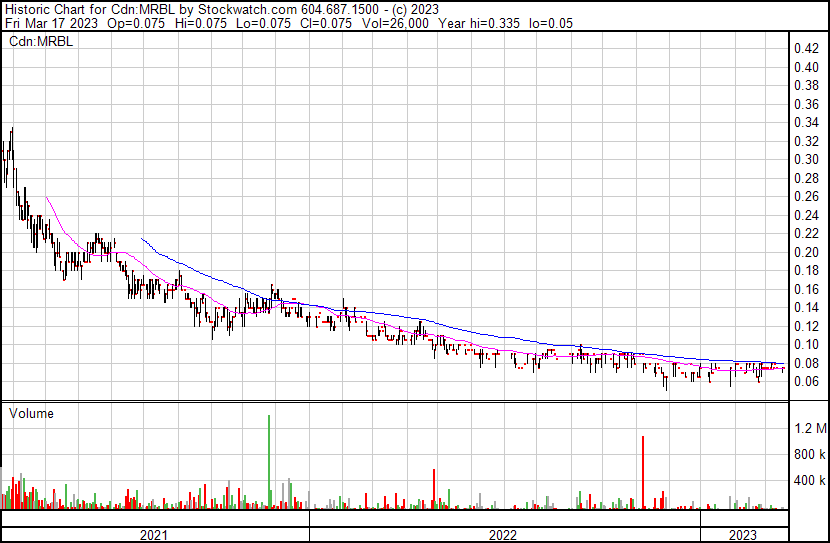The height and width of the screenshot is (543, 830).
Task: Click the Cdn:MRBL ticker label in chart
Action: (36, 39)
